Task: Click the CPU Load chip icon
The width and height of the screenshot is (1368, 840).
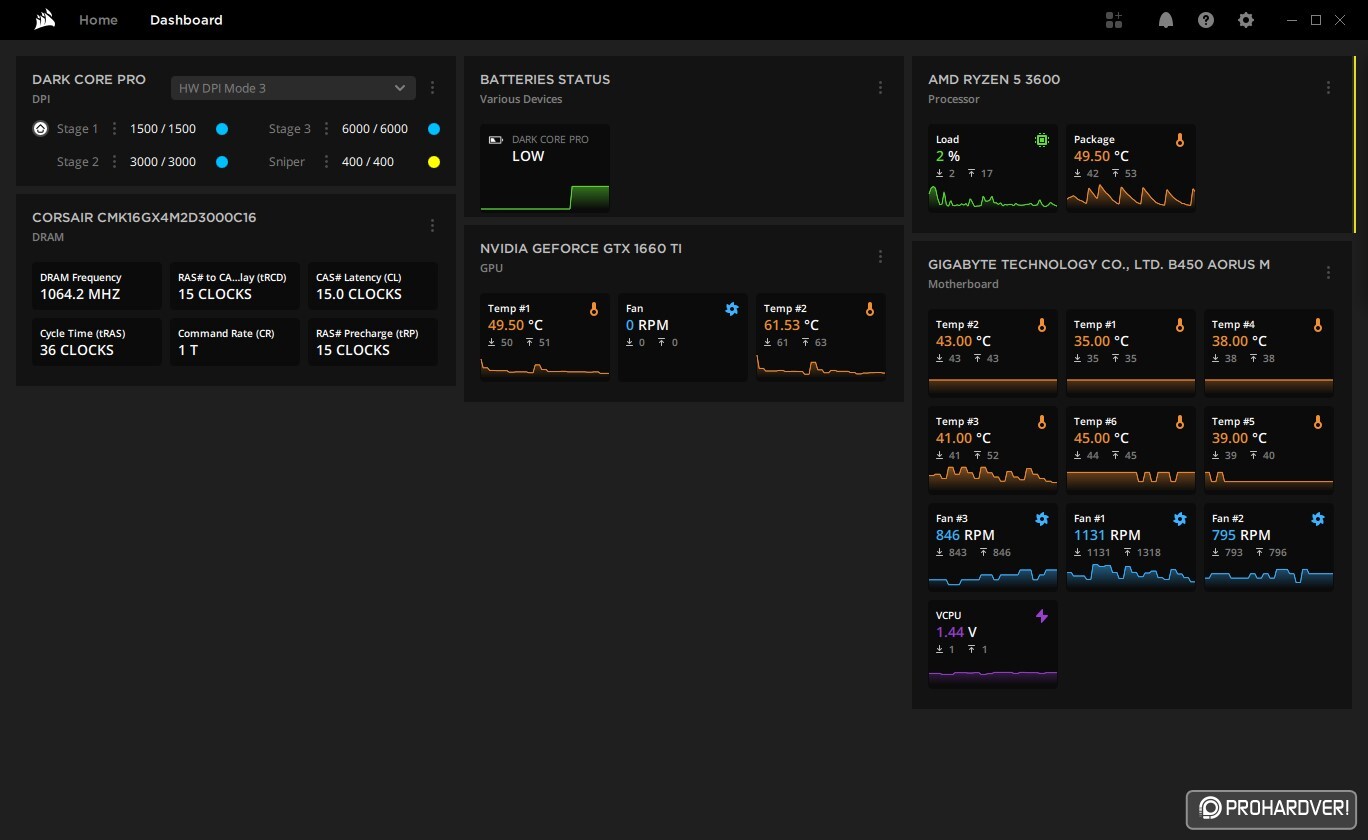Action: (x=1042, y=141)
